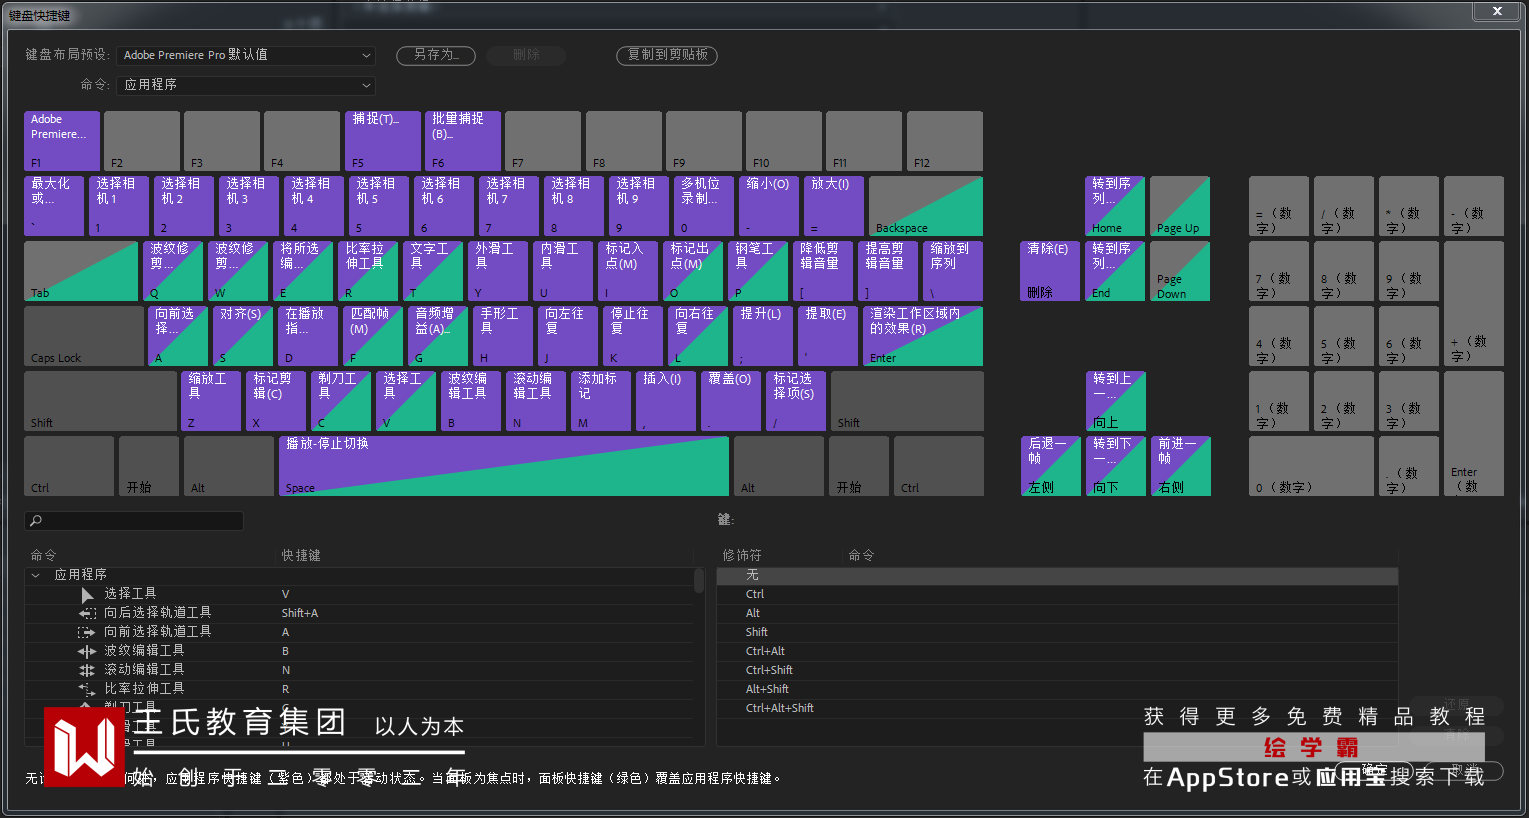Click the Backspace key
The height and width of the screenshot is (818, 1529).
pyautogui.click(x=926, y=206)
